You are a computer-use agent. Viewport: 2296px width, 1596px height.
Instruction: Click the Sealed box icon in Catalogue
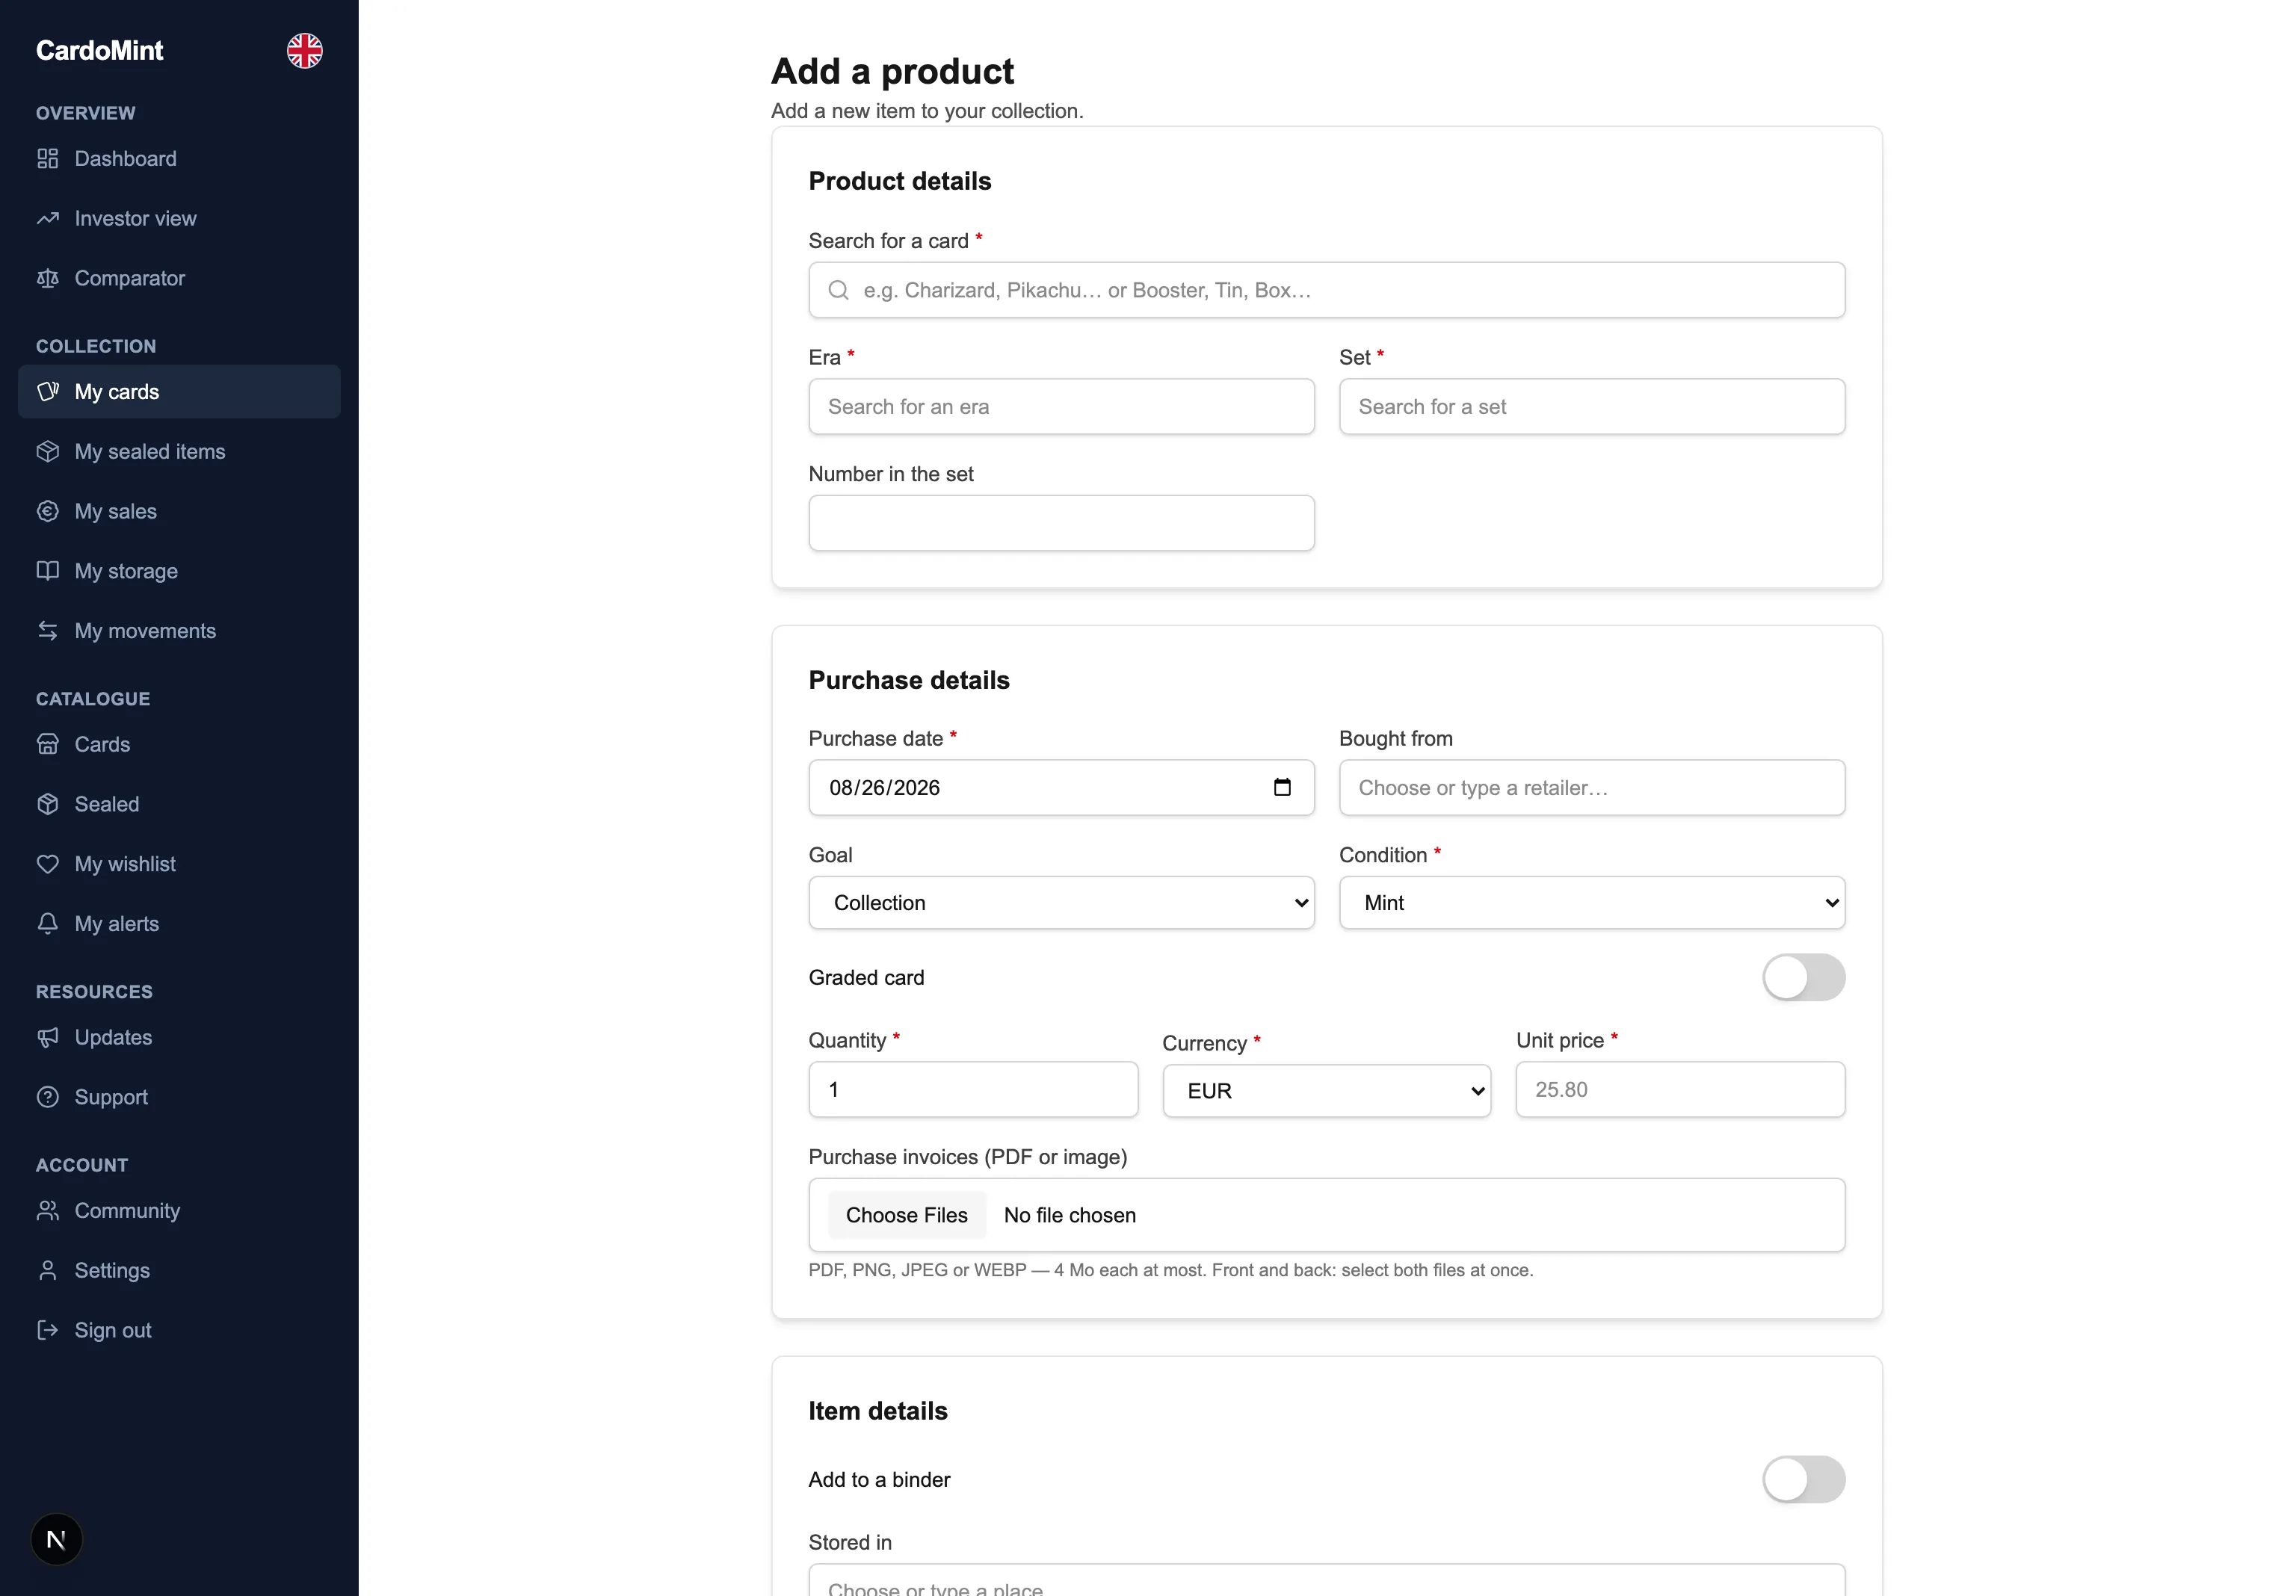pyautogui.click(x=48, y=804)
